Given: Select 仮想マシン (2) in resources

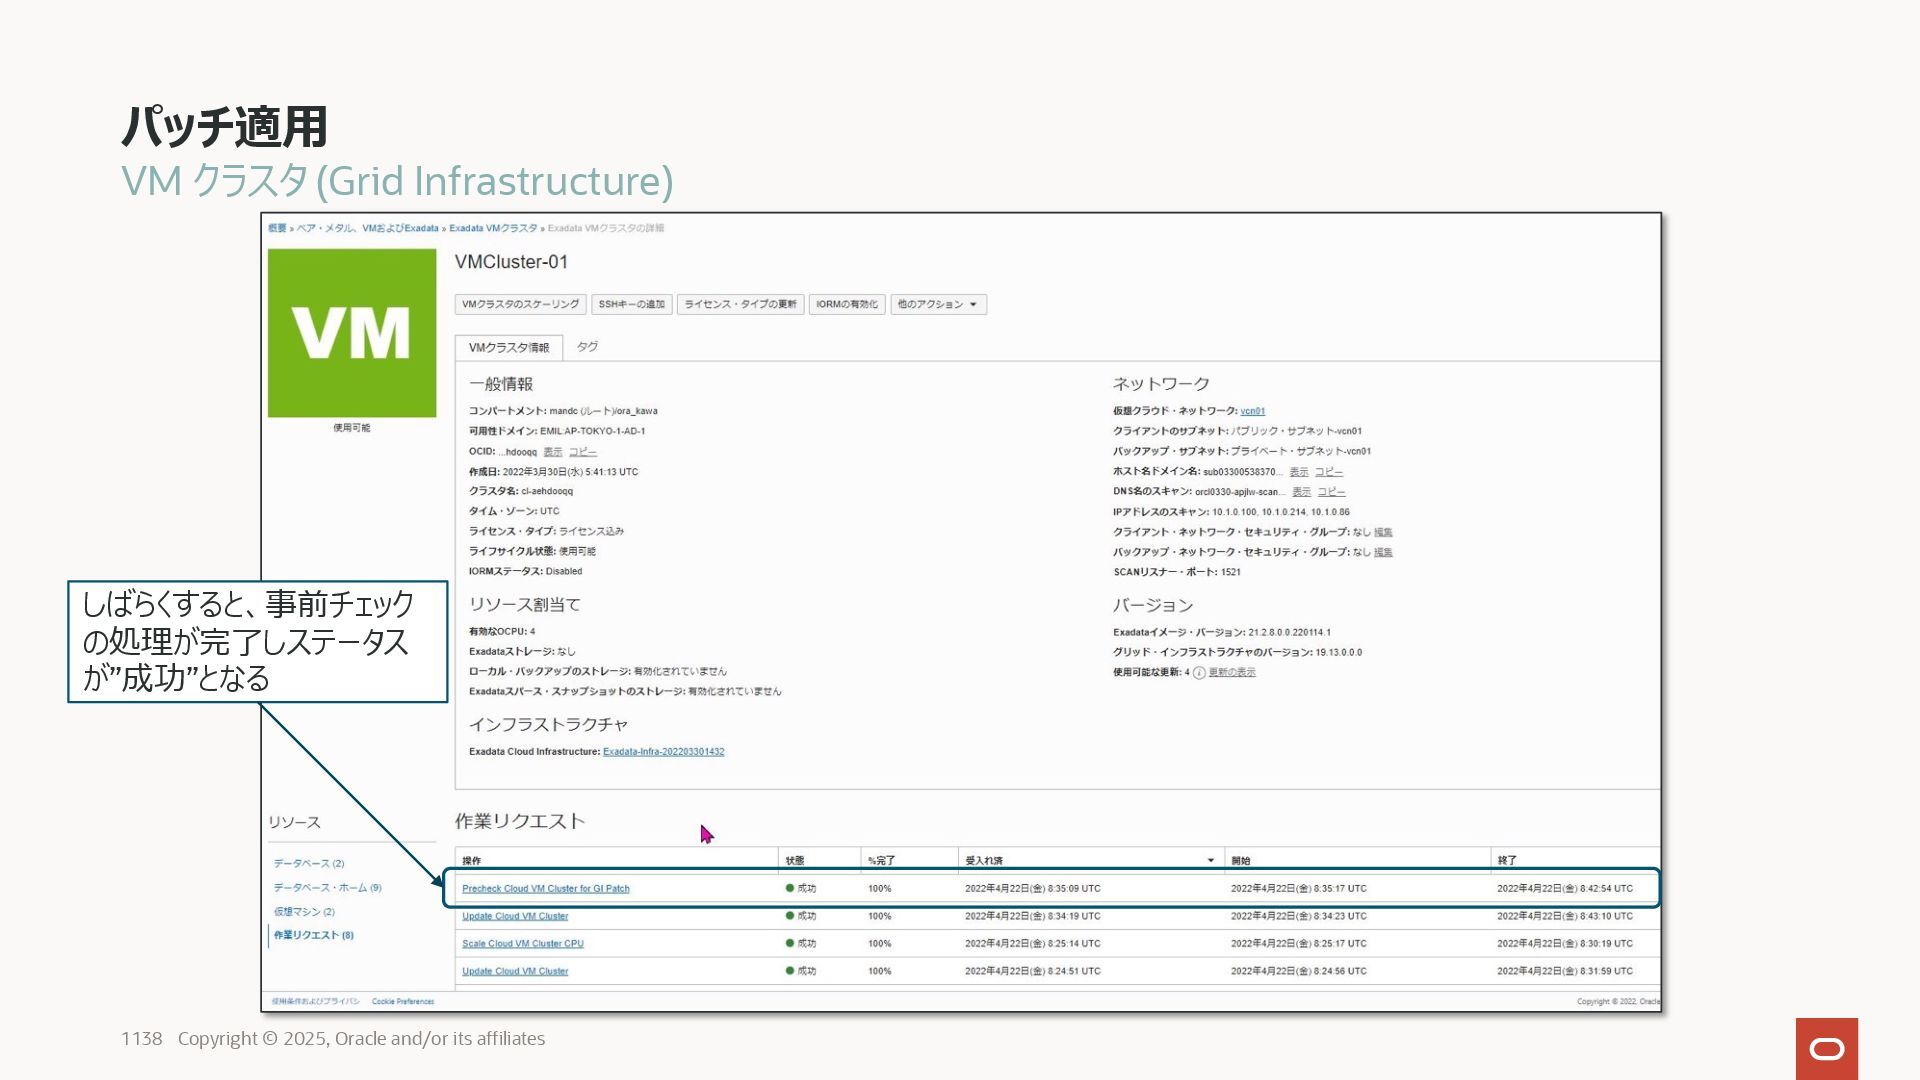Looking at the screenshot, I should (304, 912).
